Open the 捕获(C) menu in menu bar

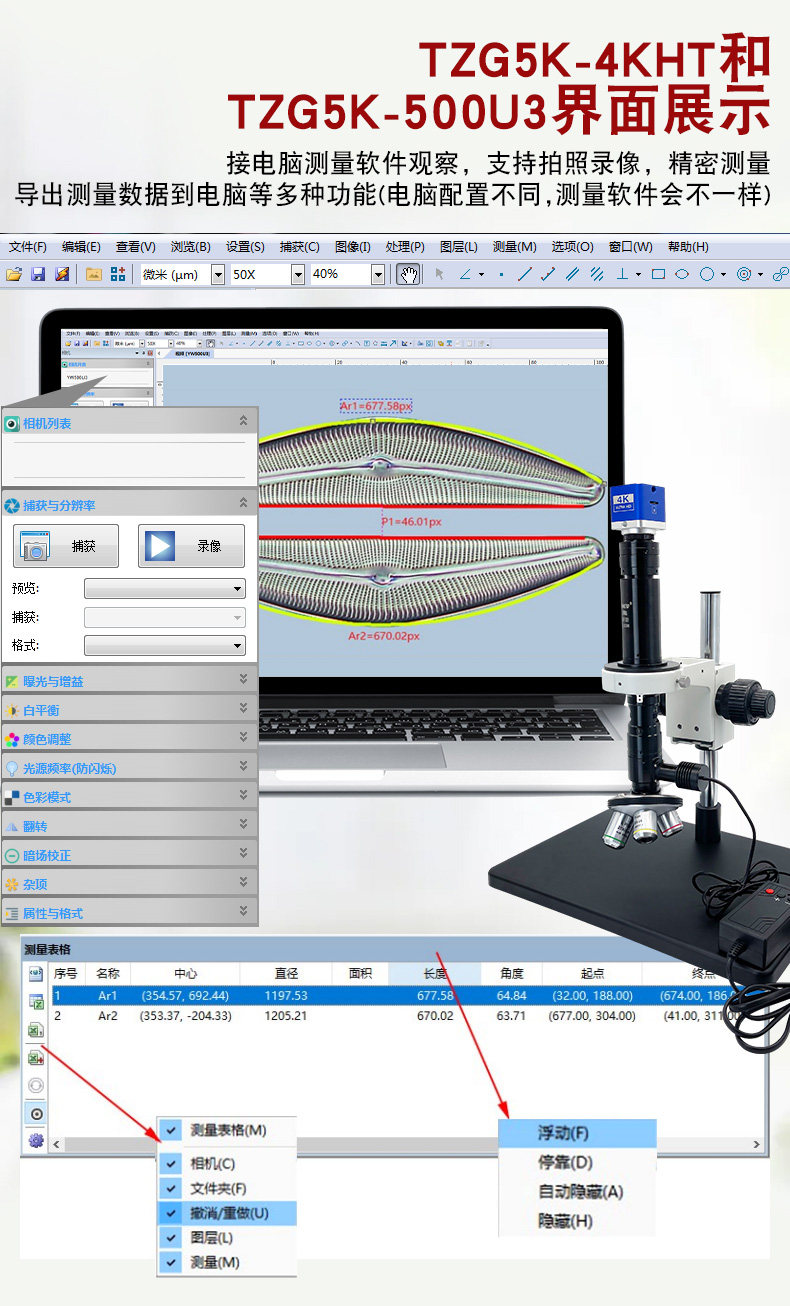[299, 247]
